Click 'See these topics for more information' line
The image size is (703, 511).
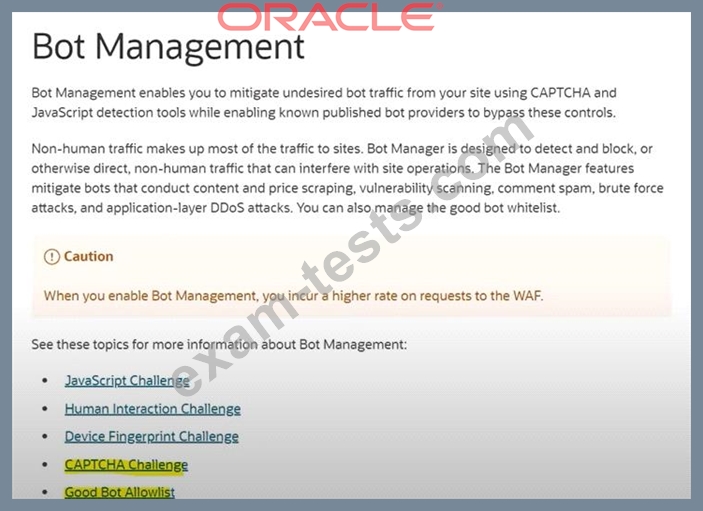coord(219,345)
